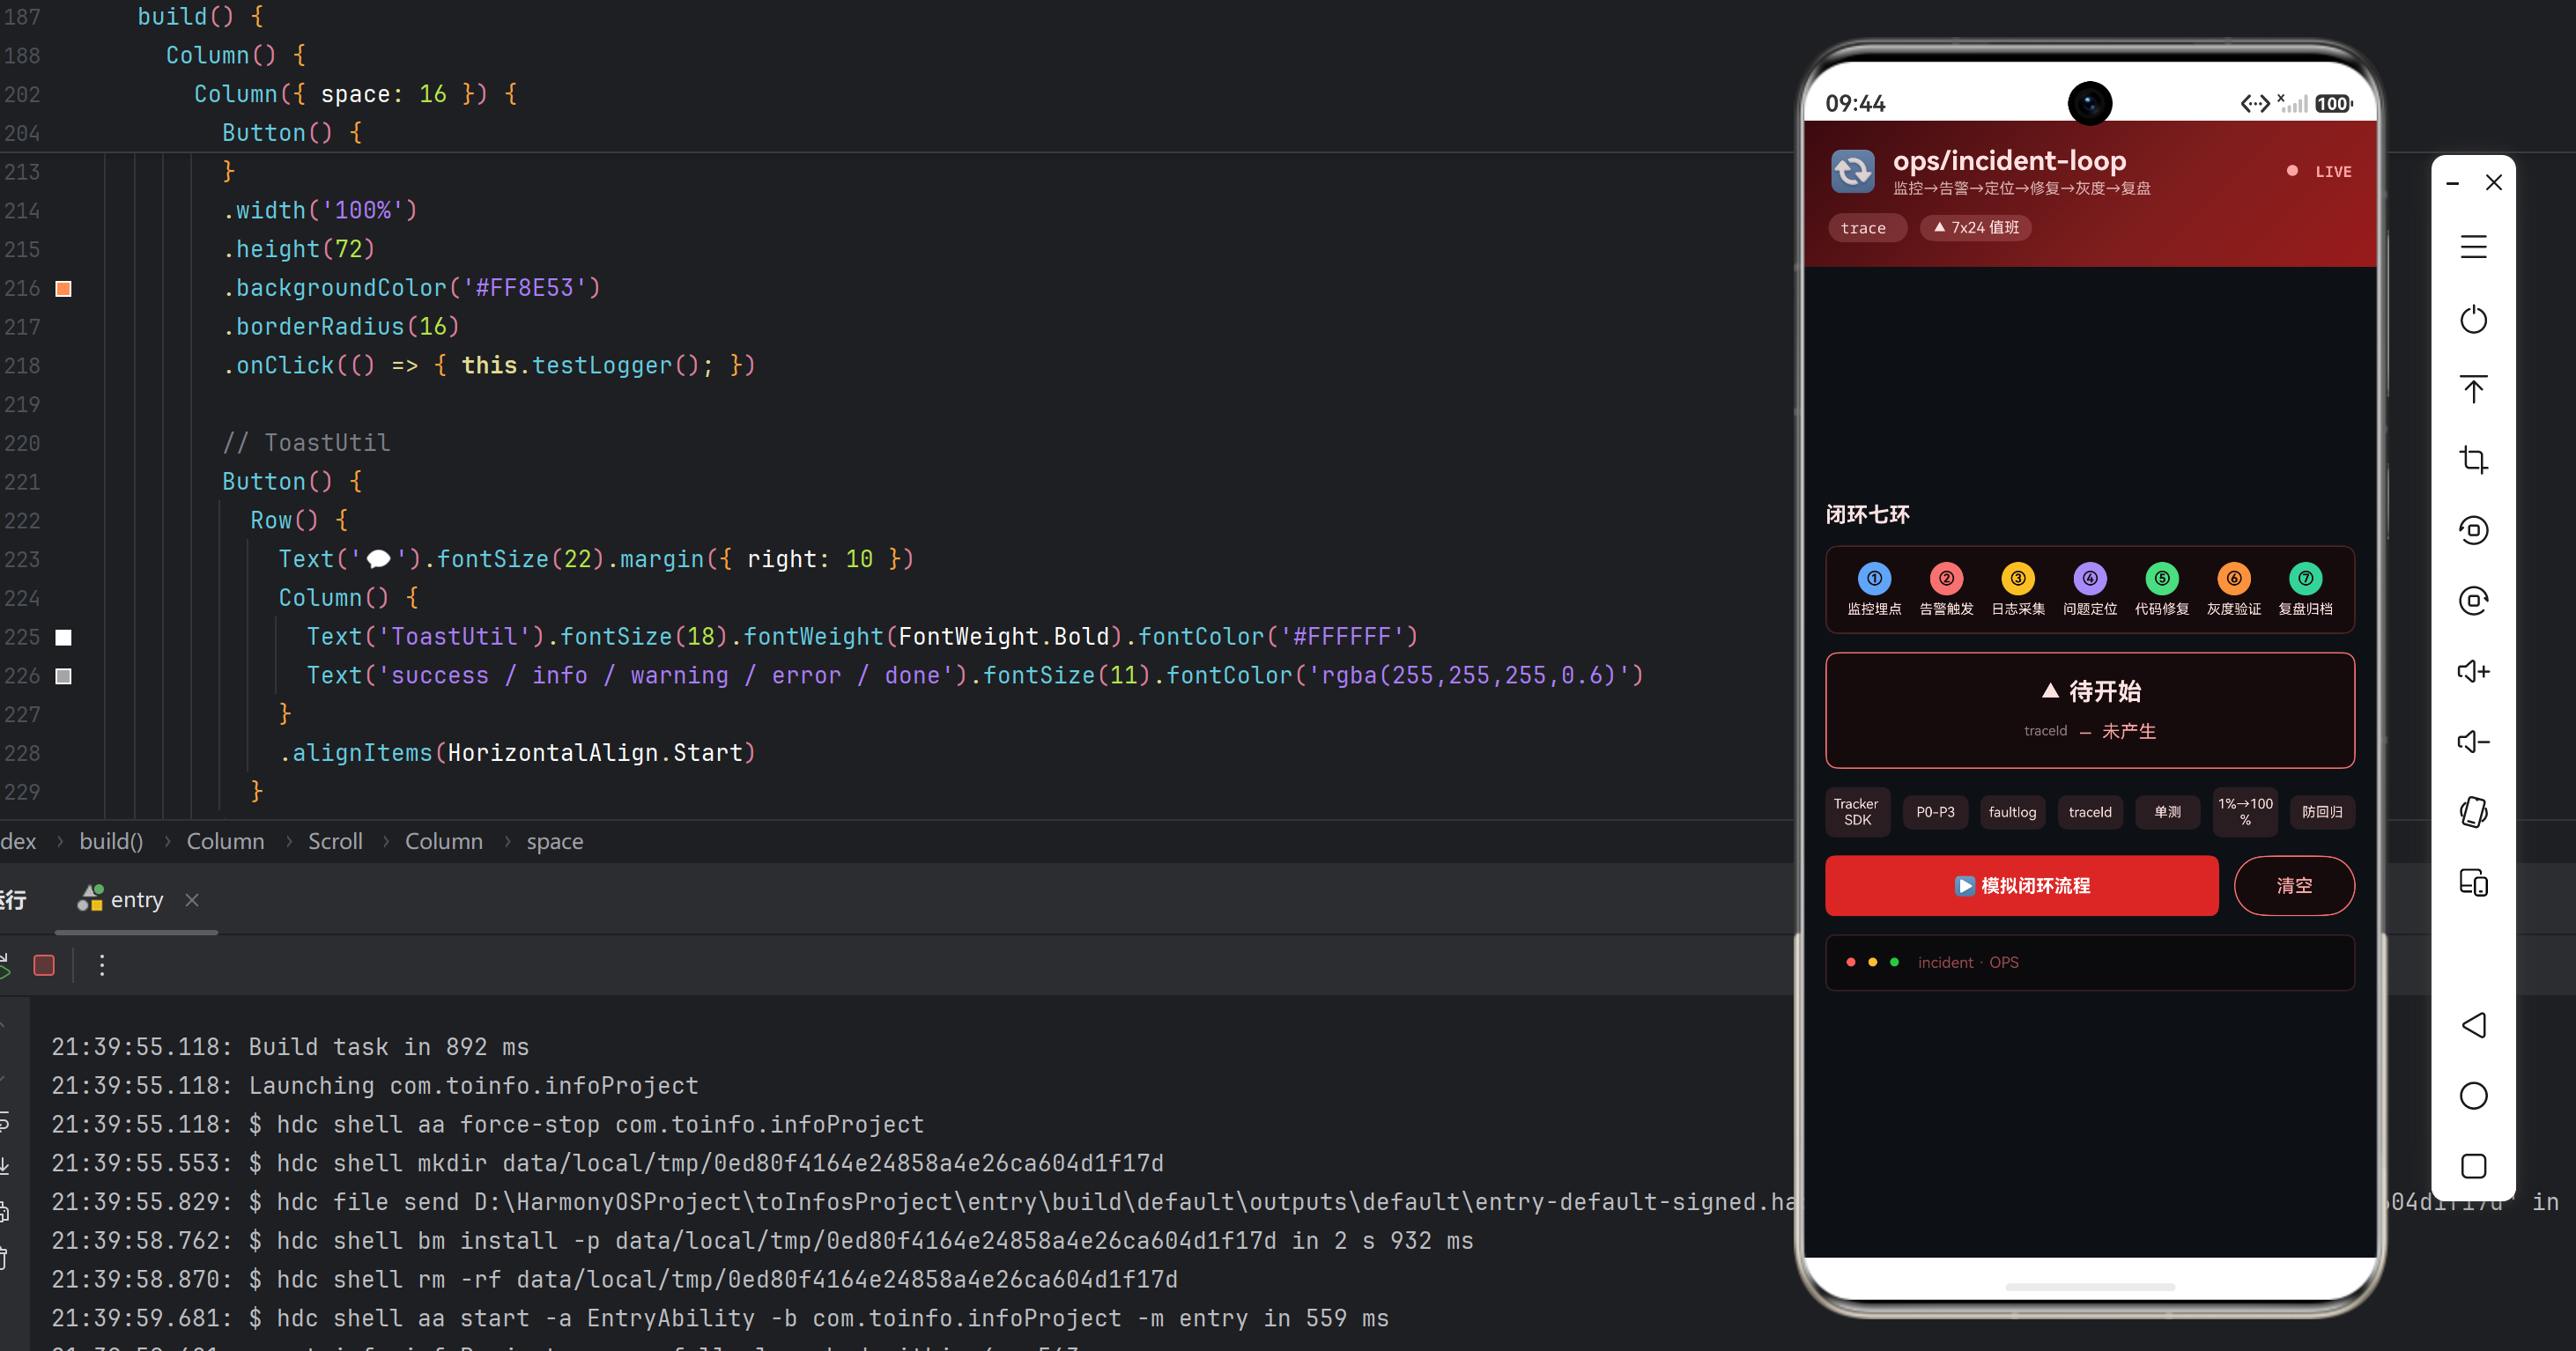Stop the running entry process
The height and width of the screenshot is (1351, 2576).
point(44,965)
